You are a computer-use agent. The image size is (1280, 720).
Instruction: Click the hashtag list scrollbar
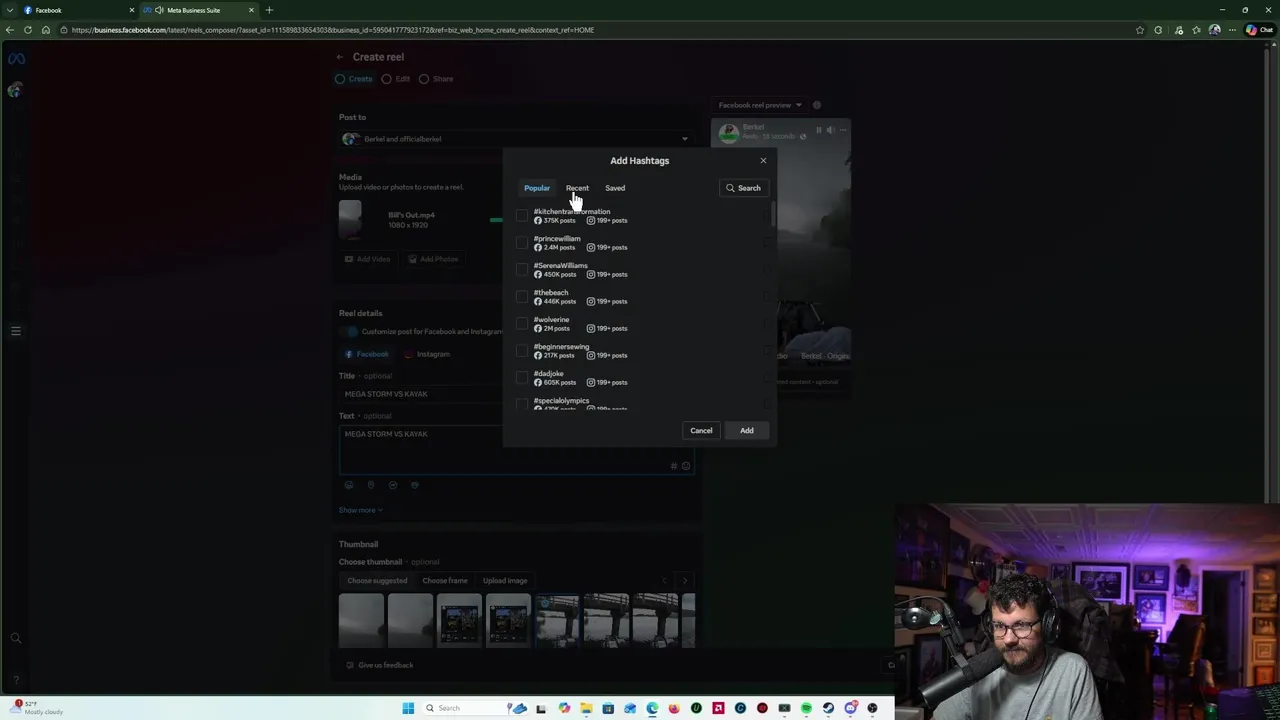(x=772, y=215)
